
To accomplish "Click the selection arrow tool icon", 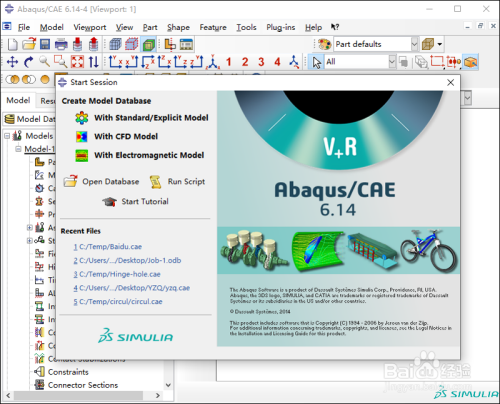I will tap(316, 62).
